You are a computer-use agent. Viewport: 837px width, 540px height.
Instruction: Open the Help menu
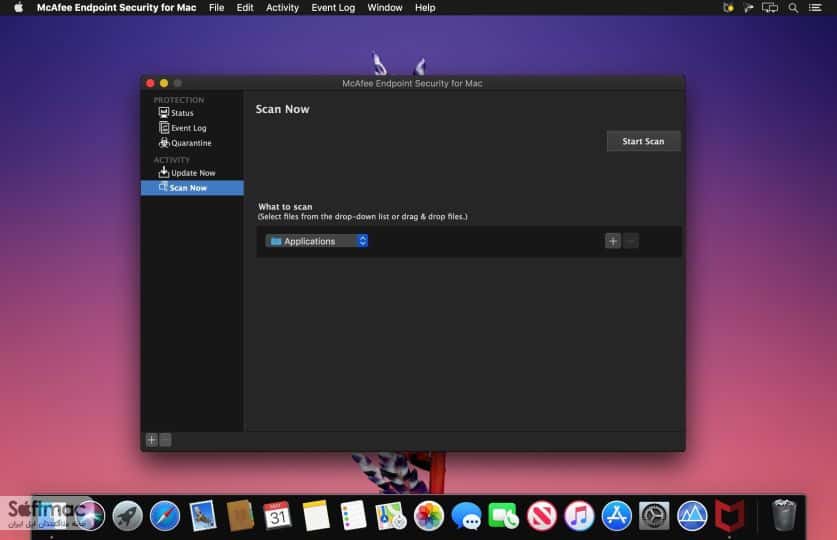(425, 7)
